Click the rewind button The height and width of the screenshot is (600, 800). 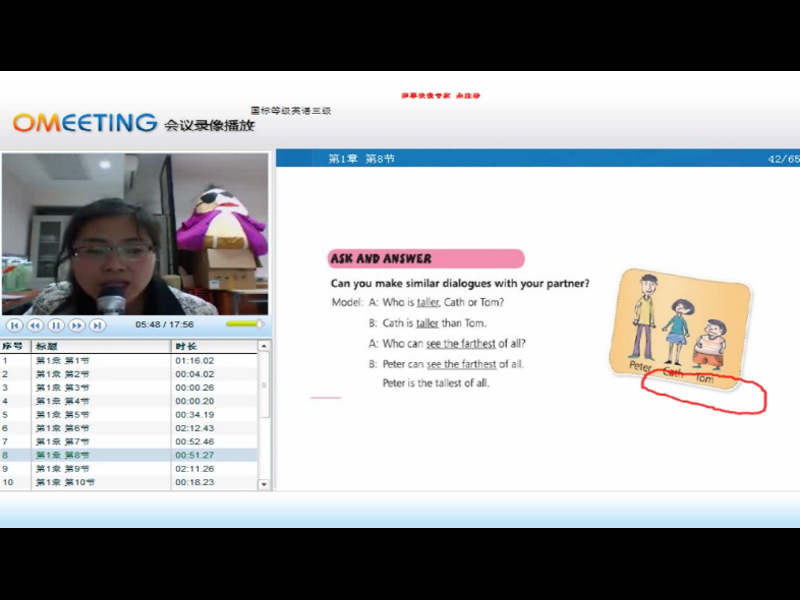[35, 325]
